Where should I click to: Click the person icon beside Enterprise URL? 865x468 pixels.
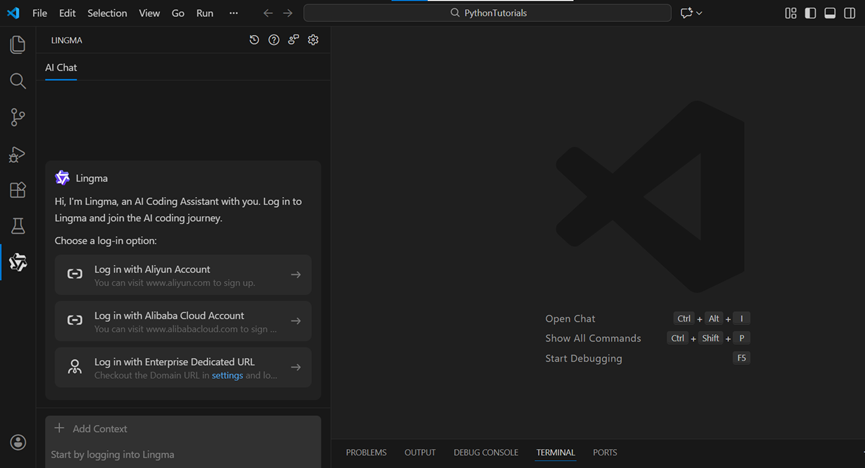point(74,366)
